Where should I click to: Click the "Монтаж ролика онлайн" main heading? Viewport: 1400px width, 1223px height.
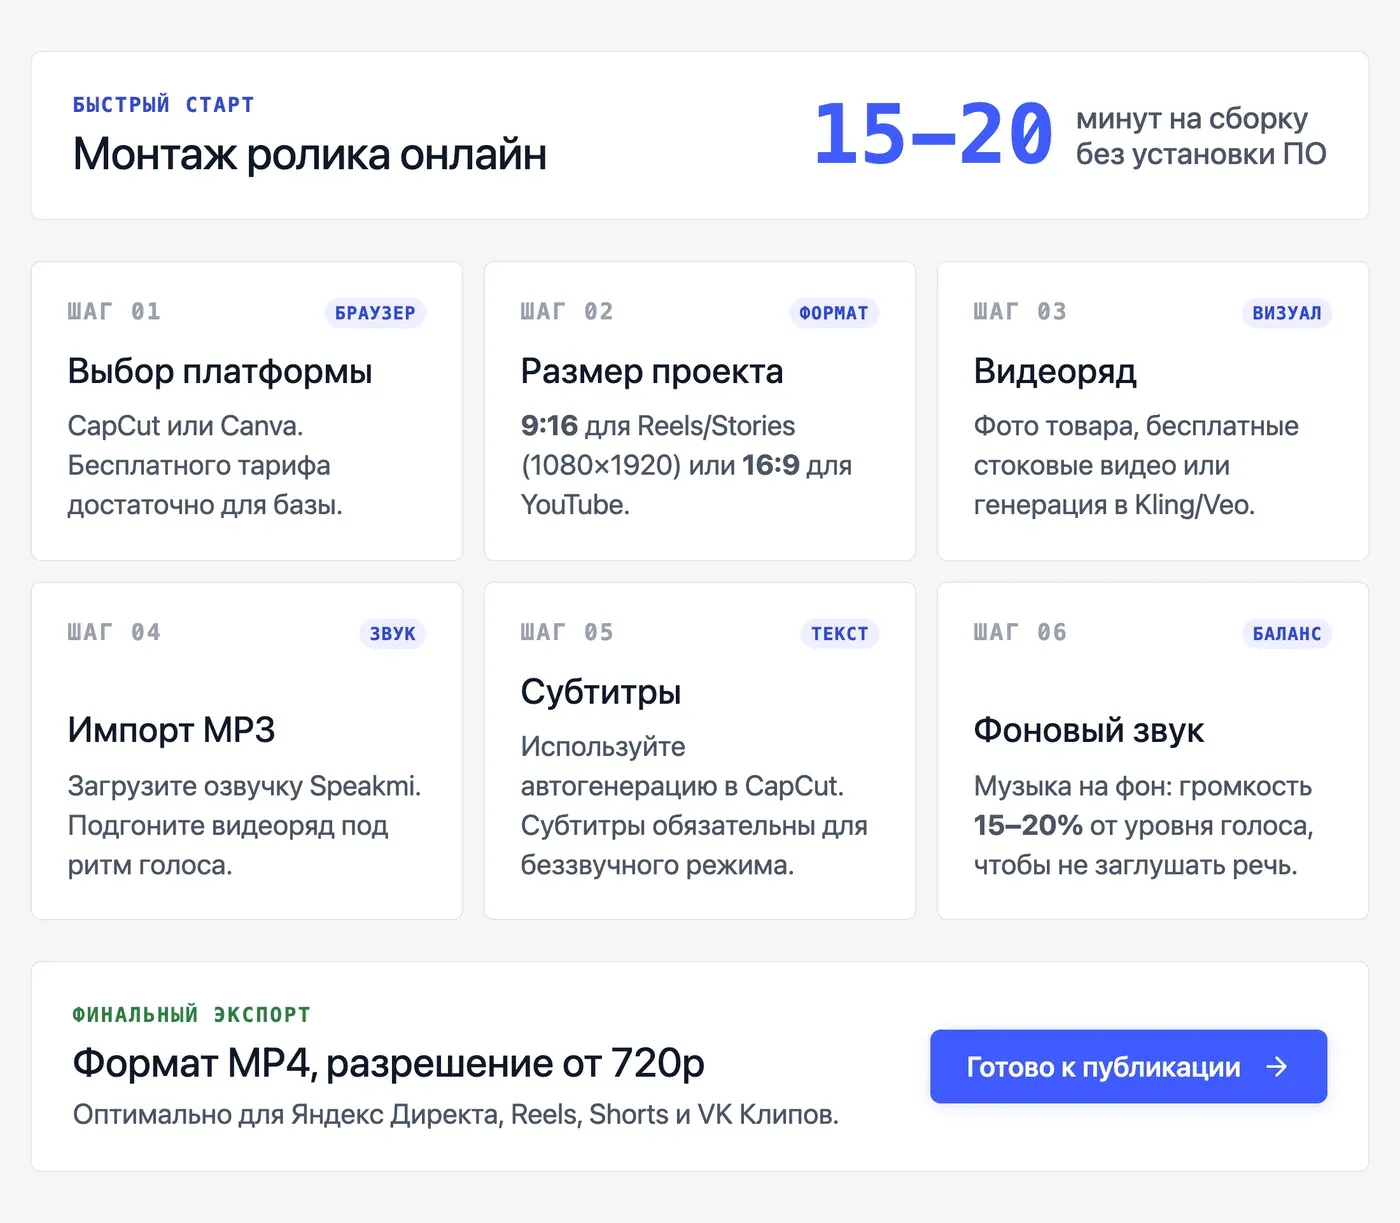pyautogui.click(x=310, y=155)
